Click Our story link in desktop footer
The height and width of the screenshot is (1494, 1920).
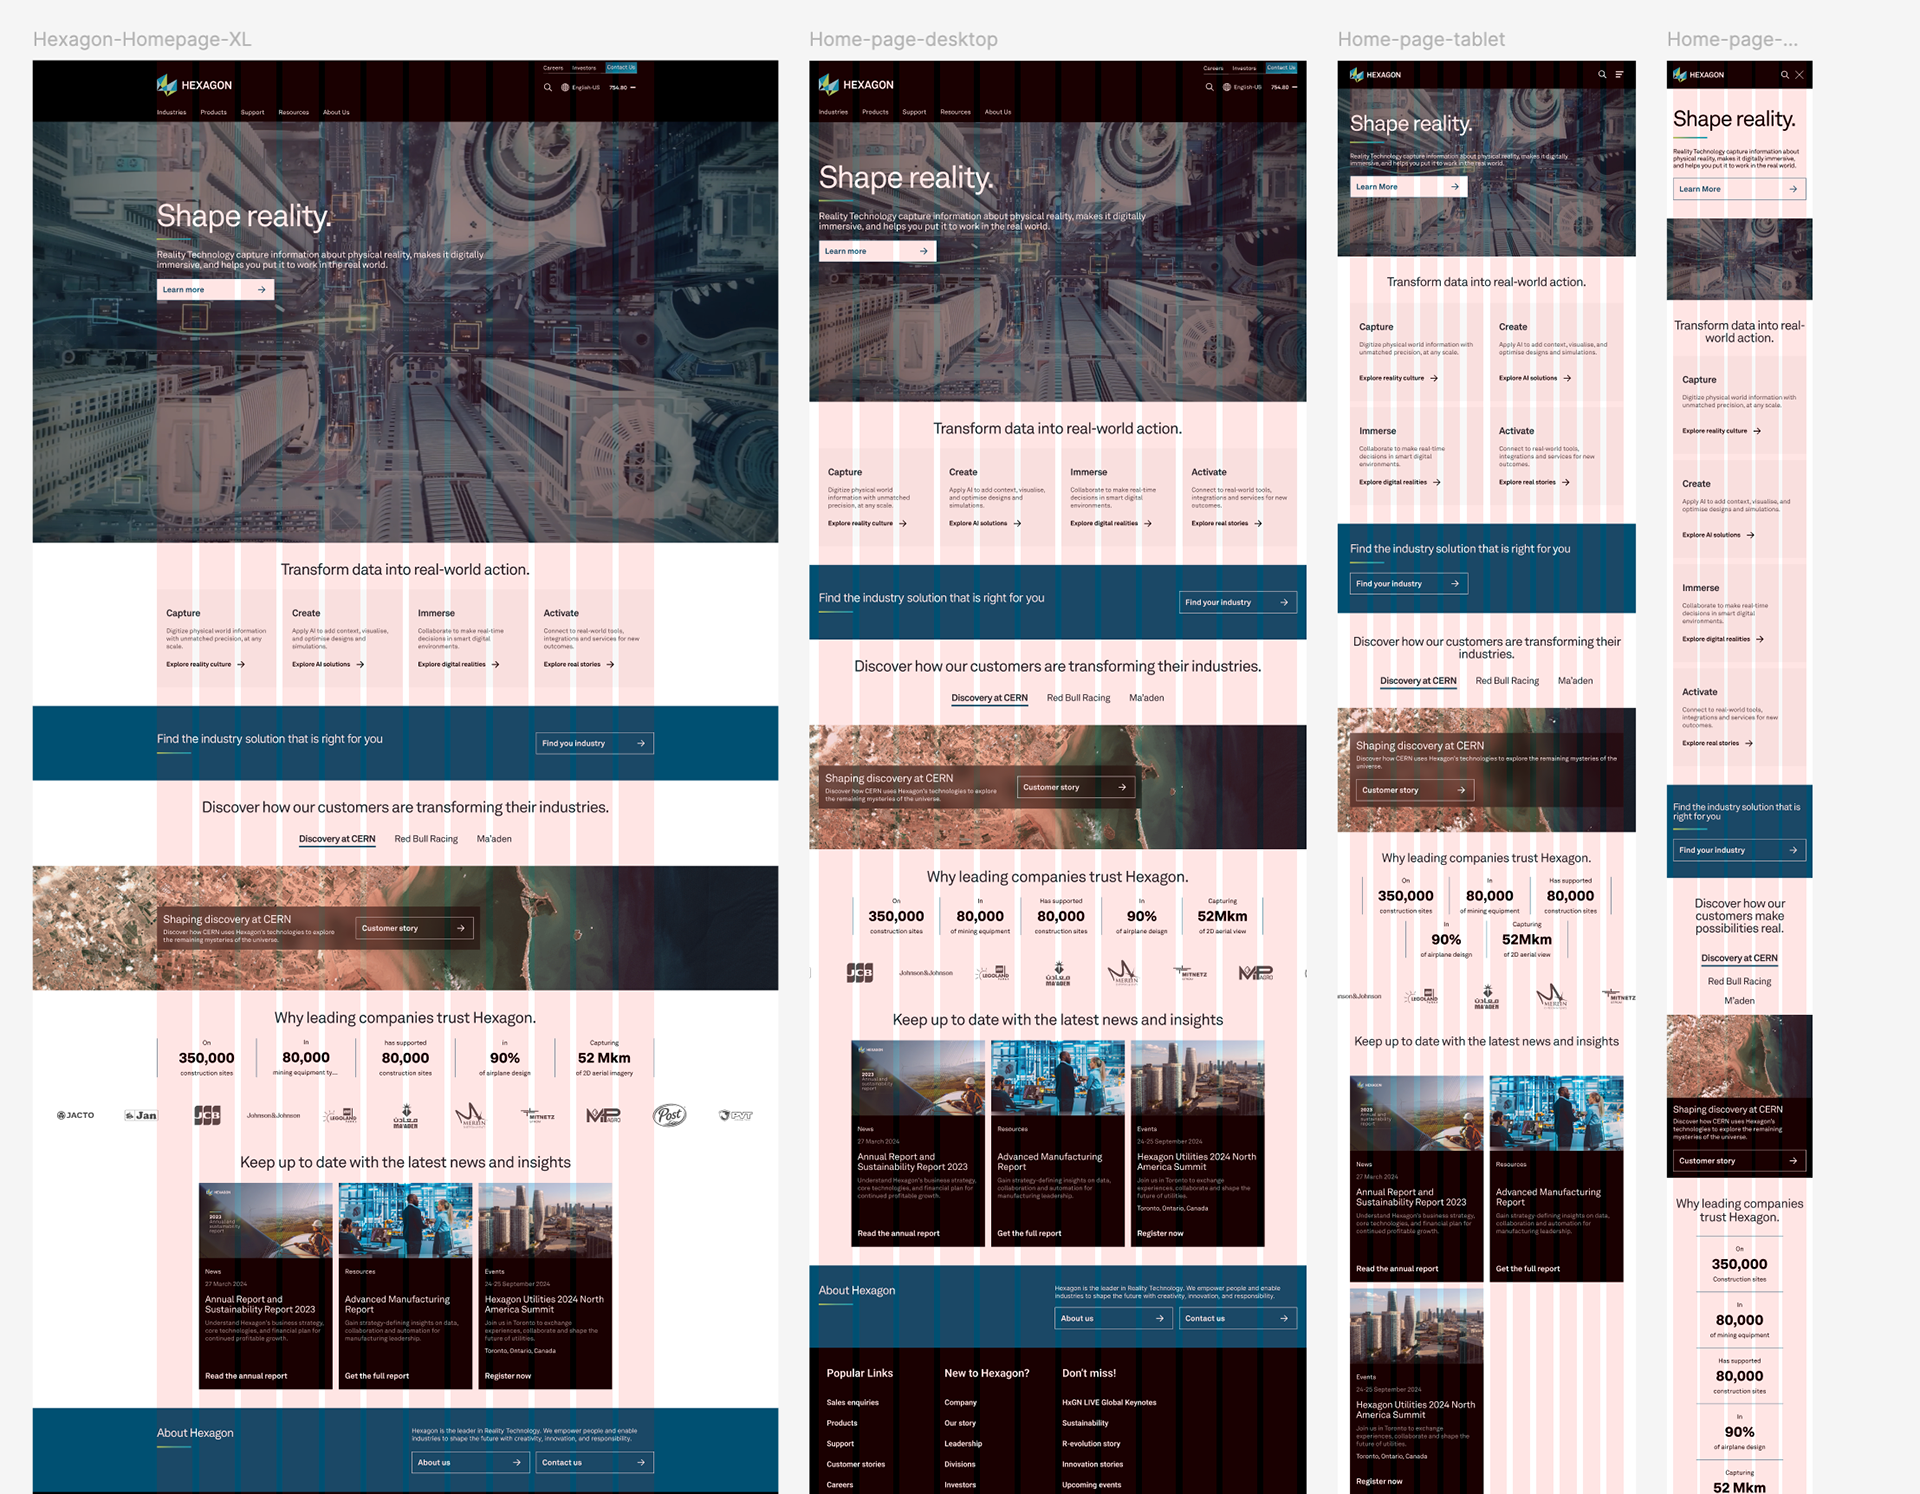tap(960, 1423)
